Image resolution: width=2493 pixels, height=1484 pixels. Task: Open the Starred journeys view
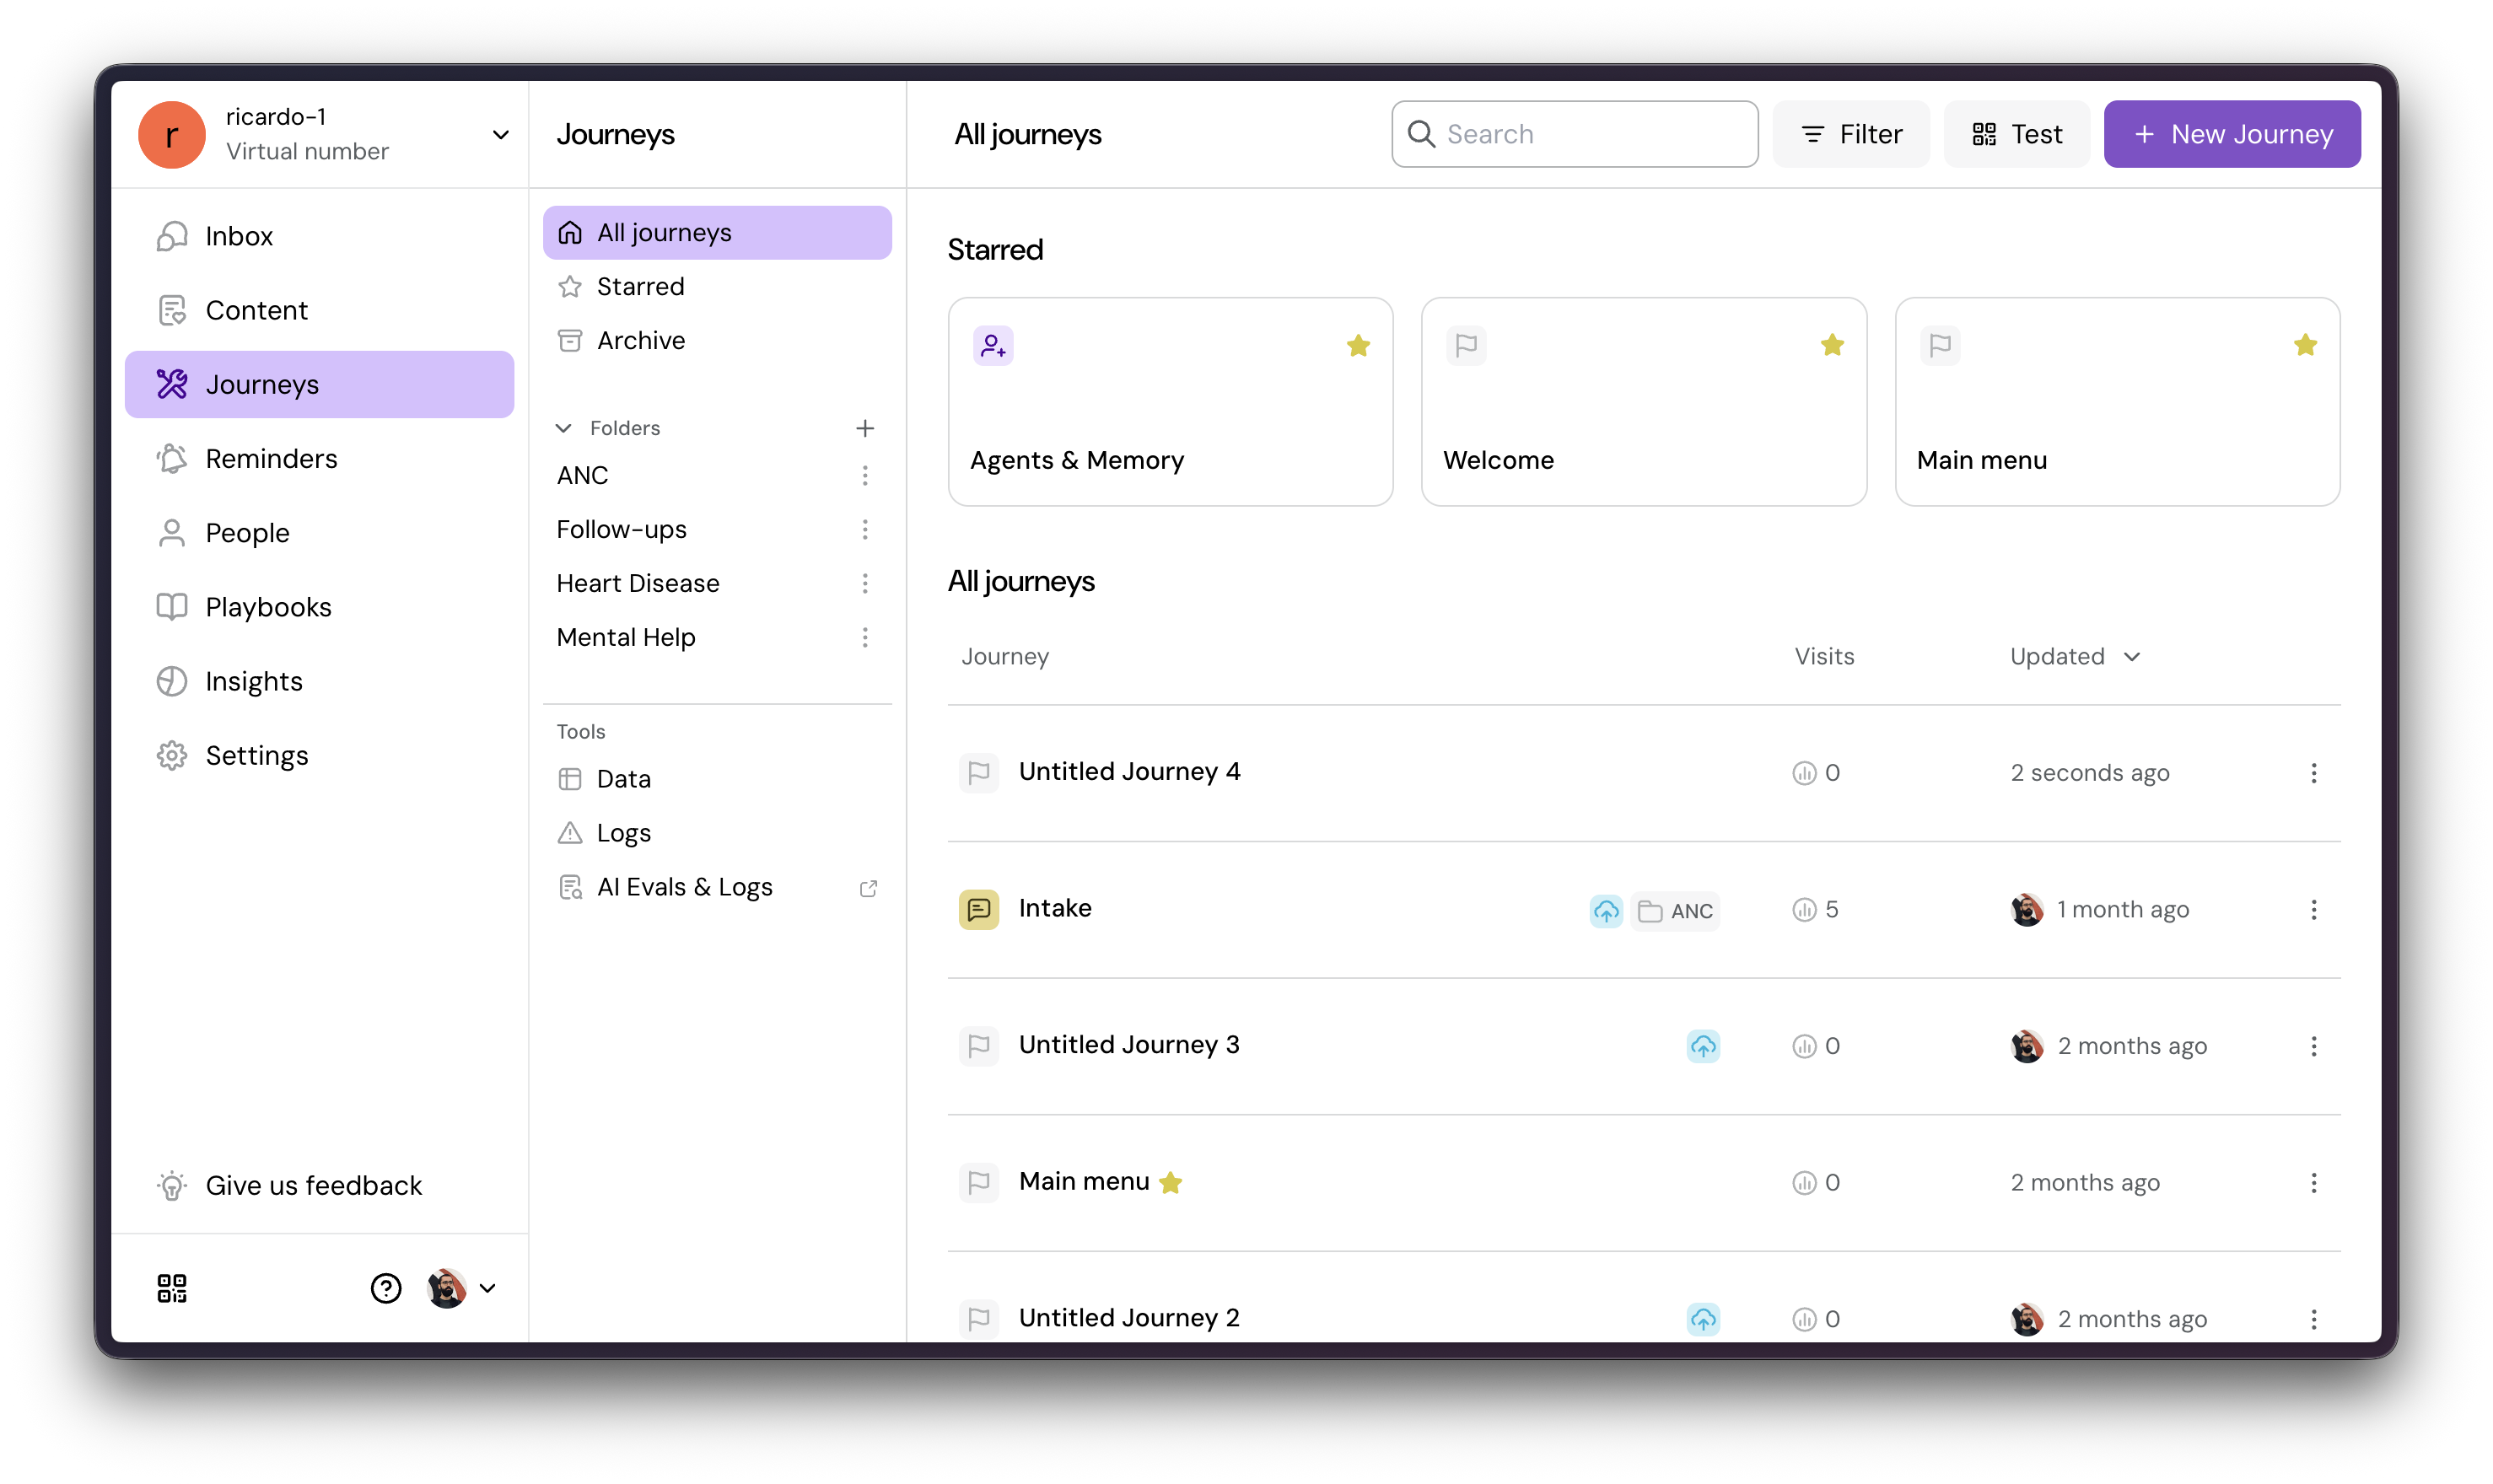pos(640,287)
